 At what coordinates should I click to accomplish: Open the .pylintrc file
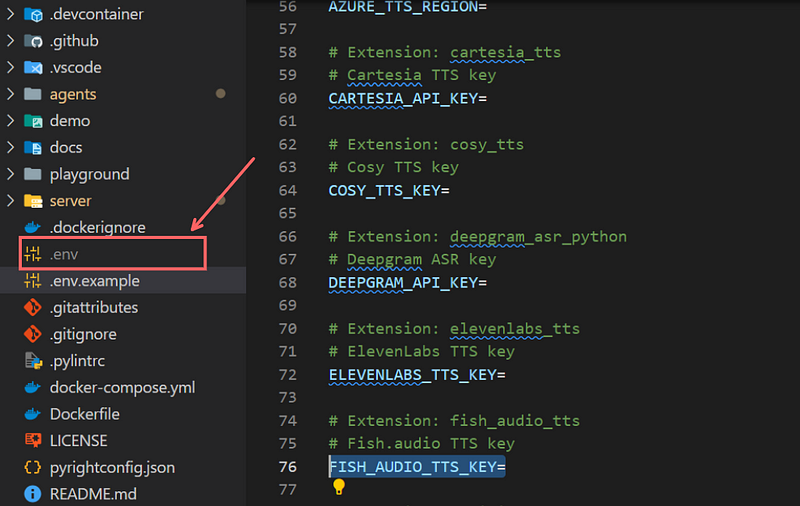[x=78, y=361]
